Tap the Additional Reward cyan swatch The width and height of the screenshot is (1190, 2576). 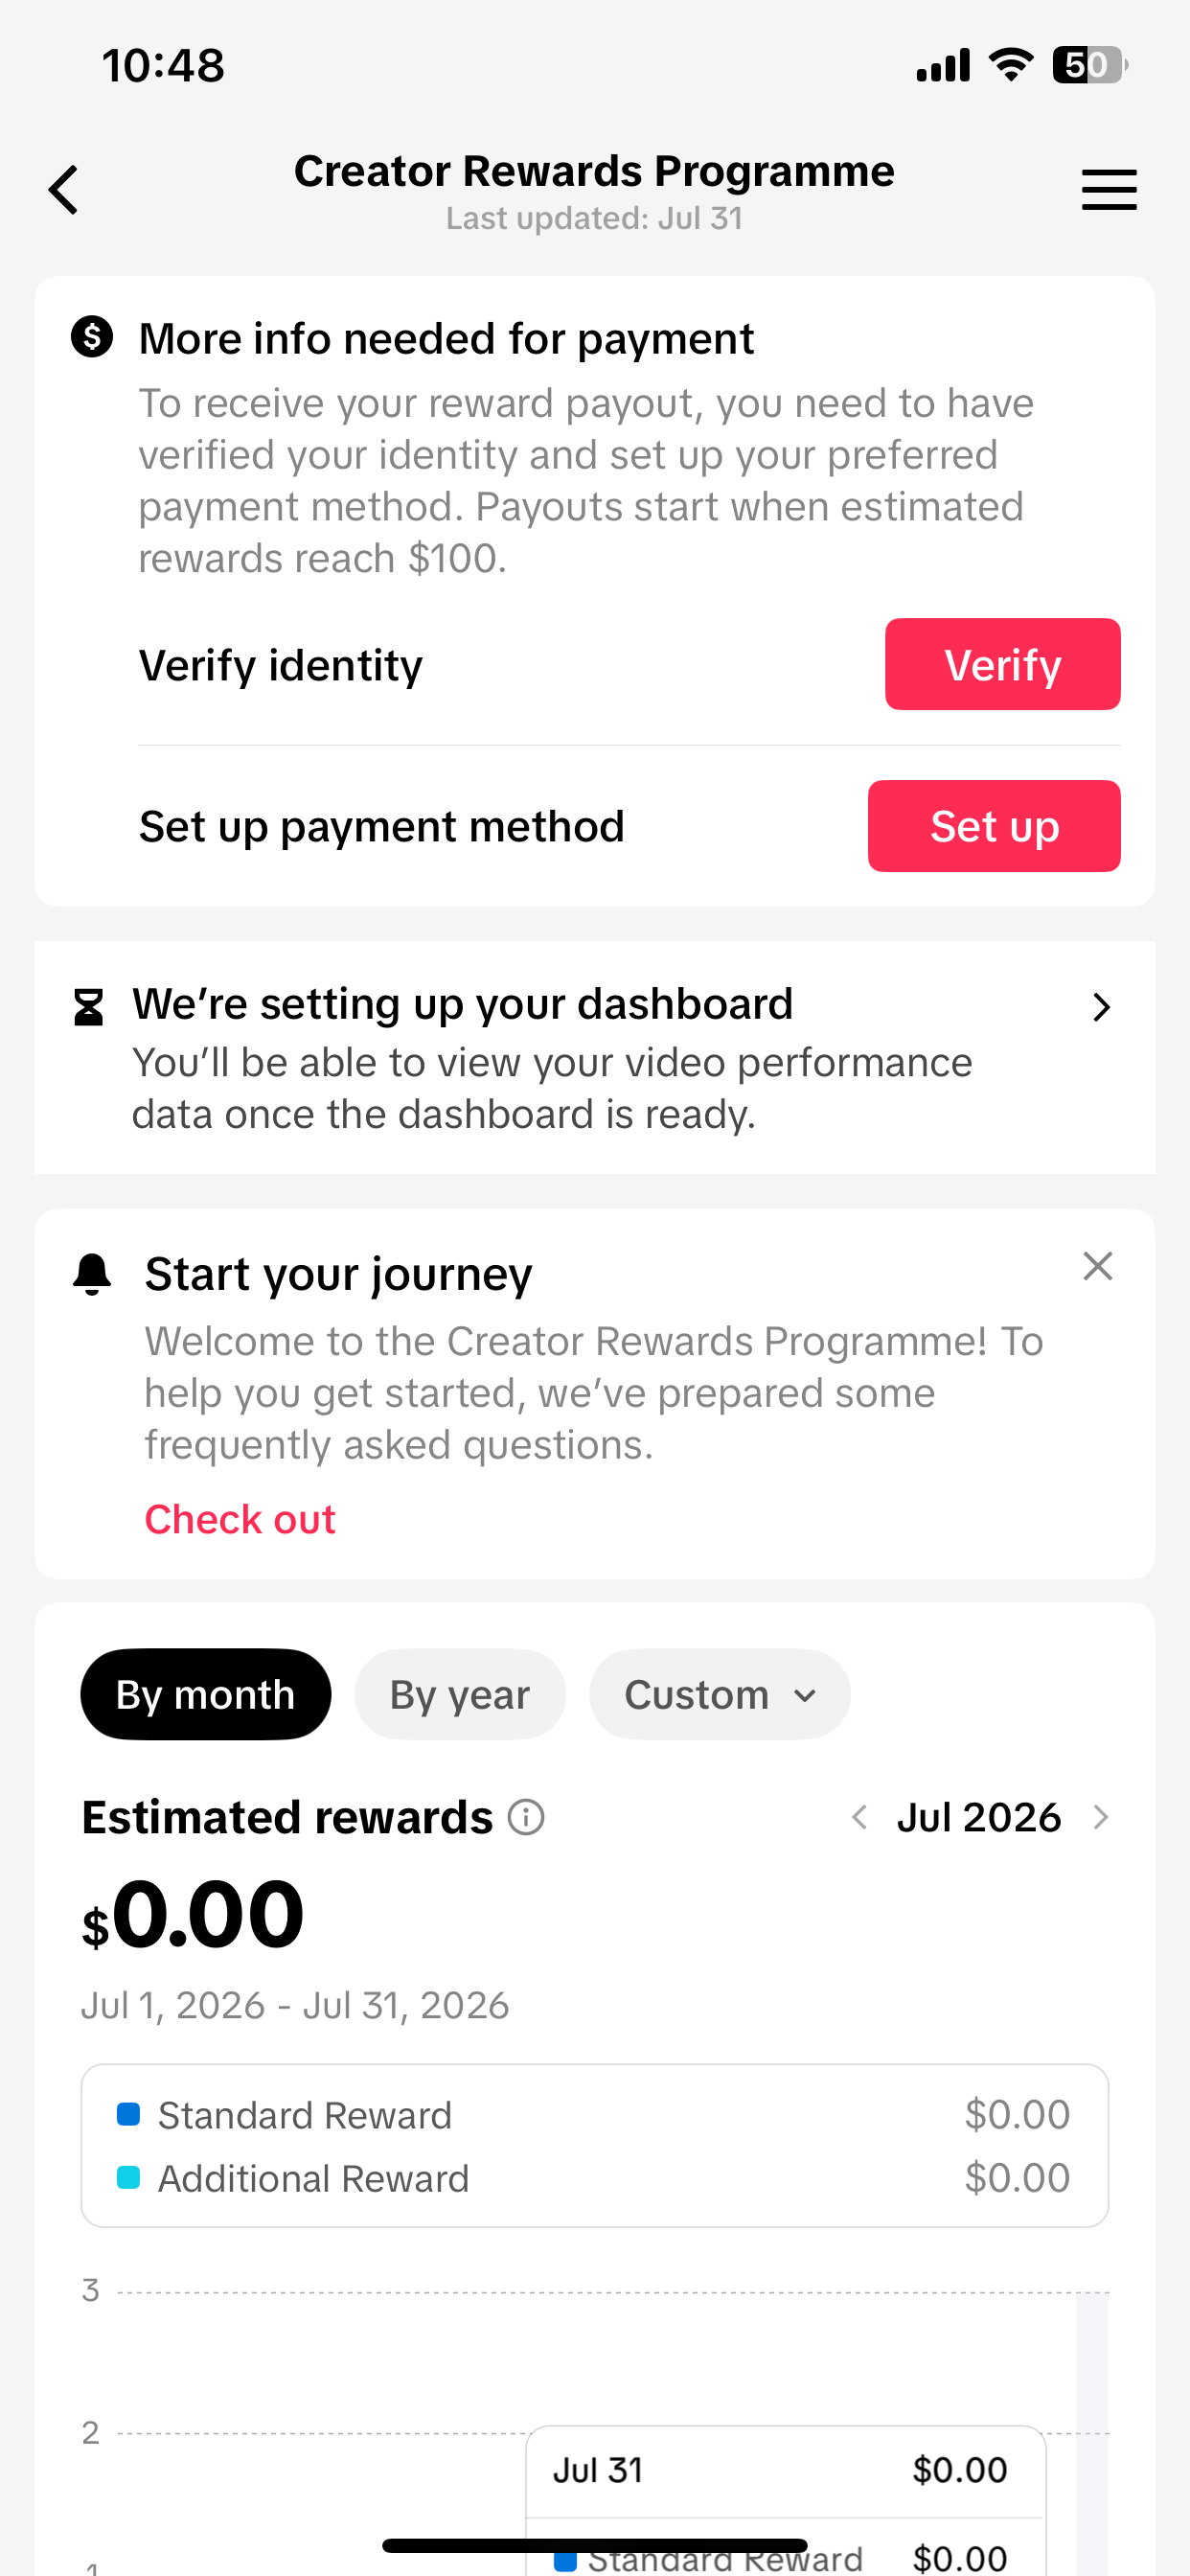pos(128,2177)
